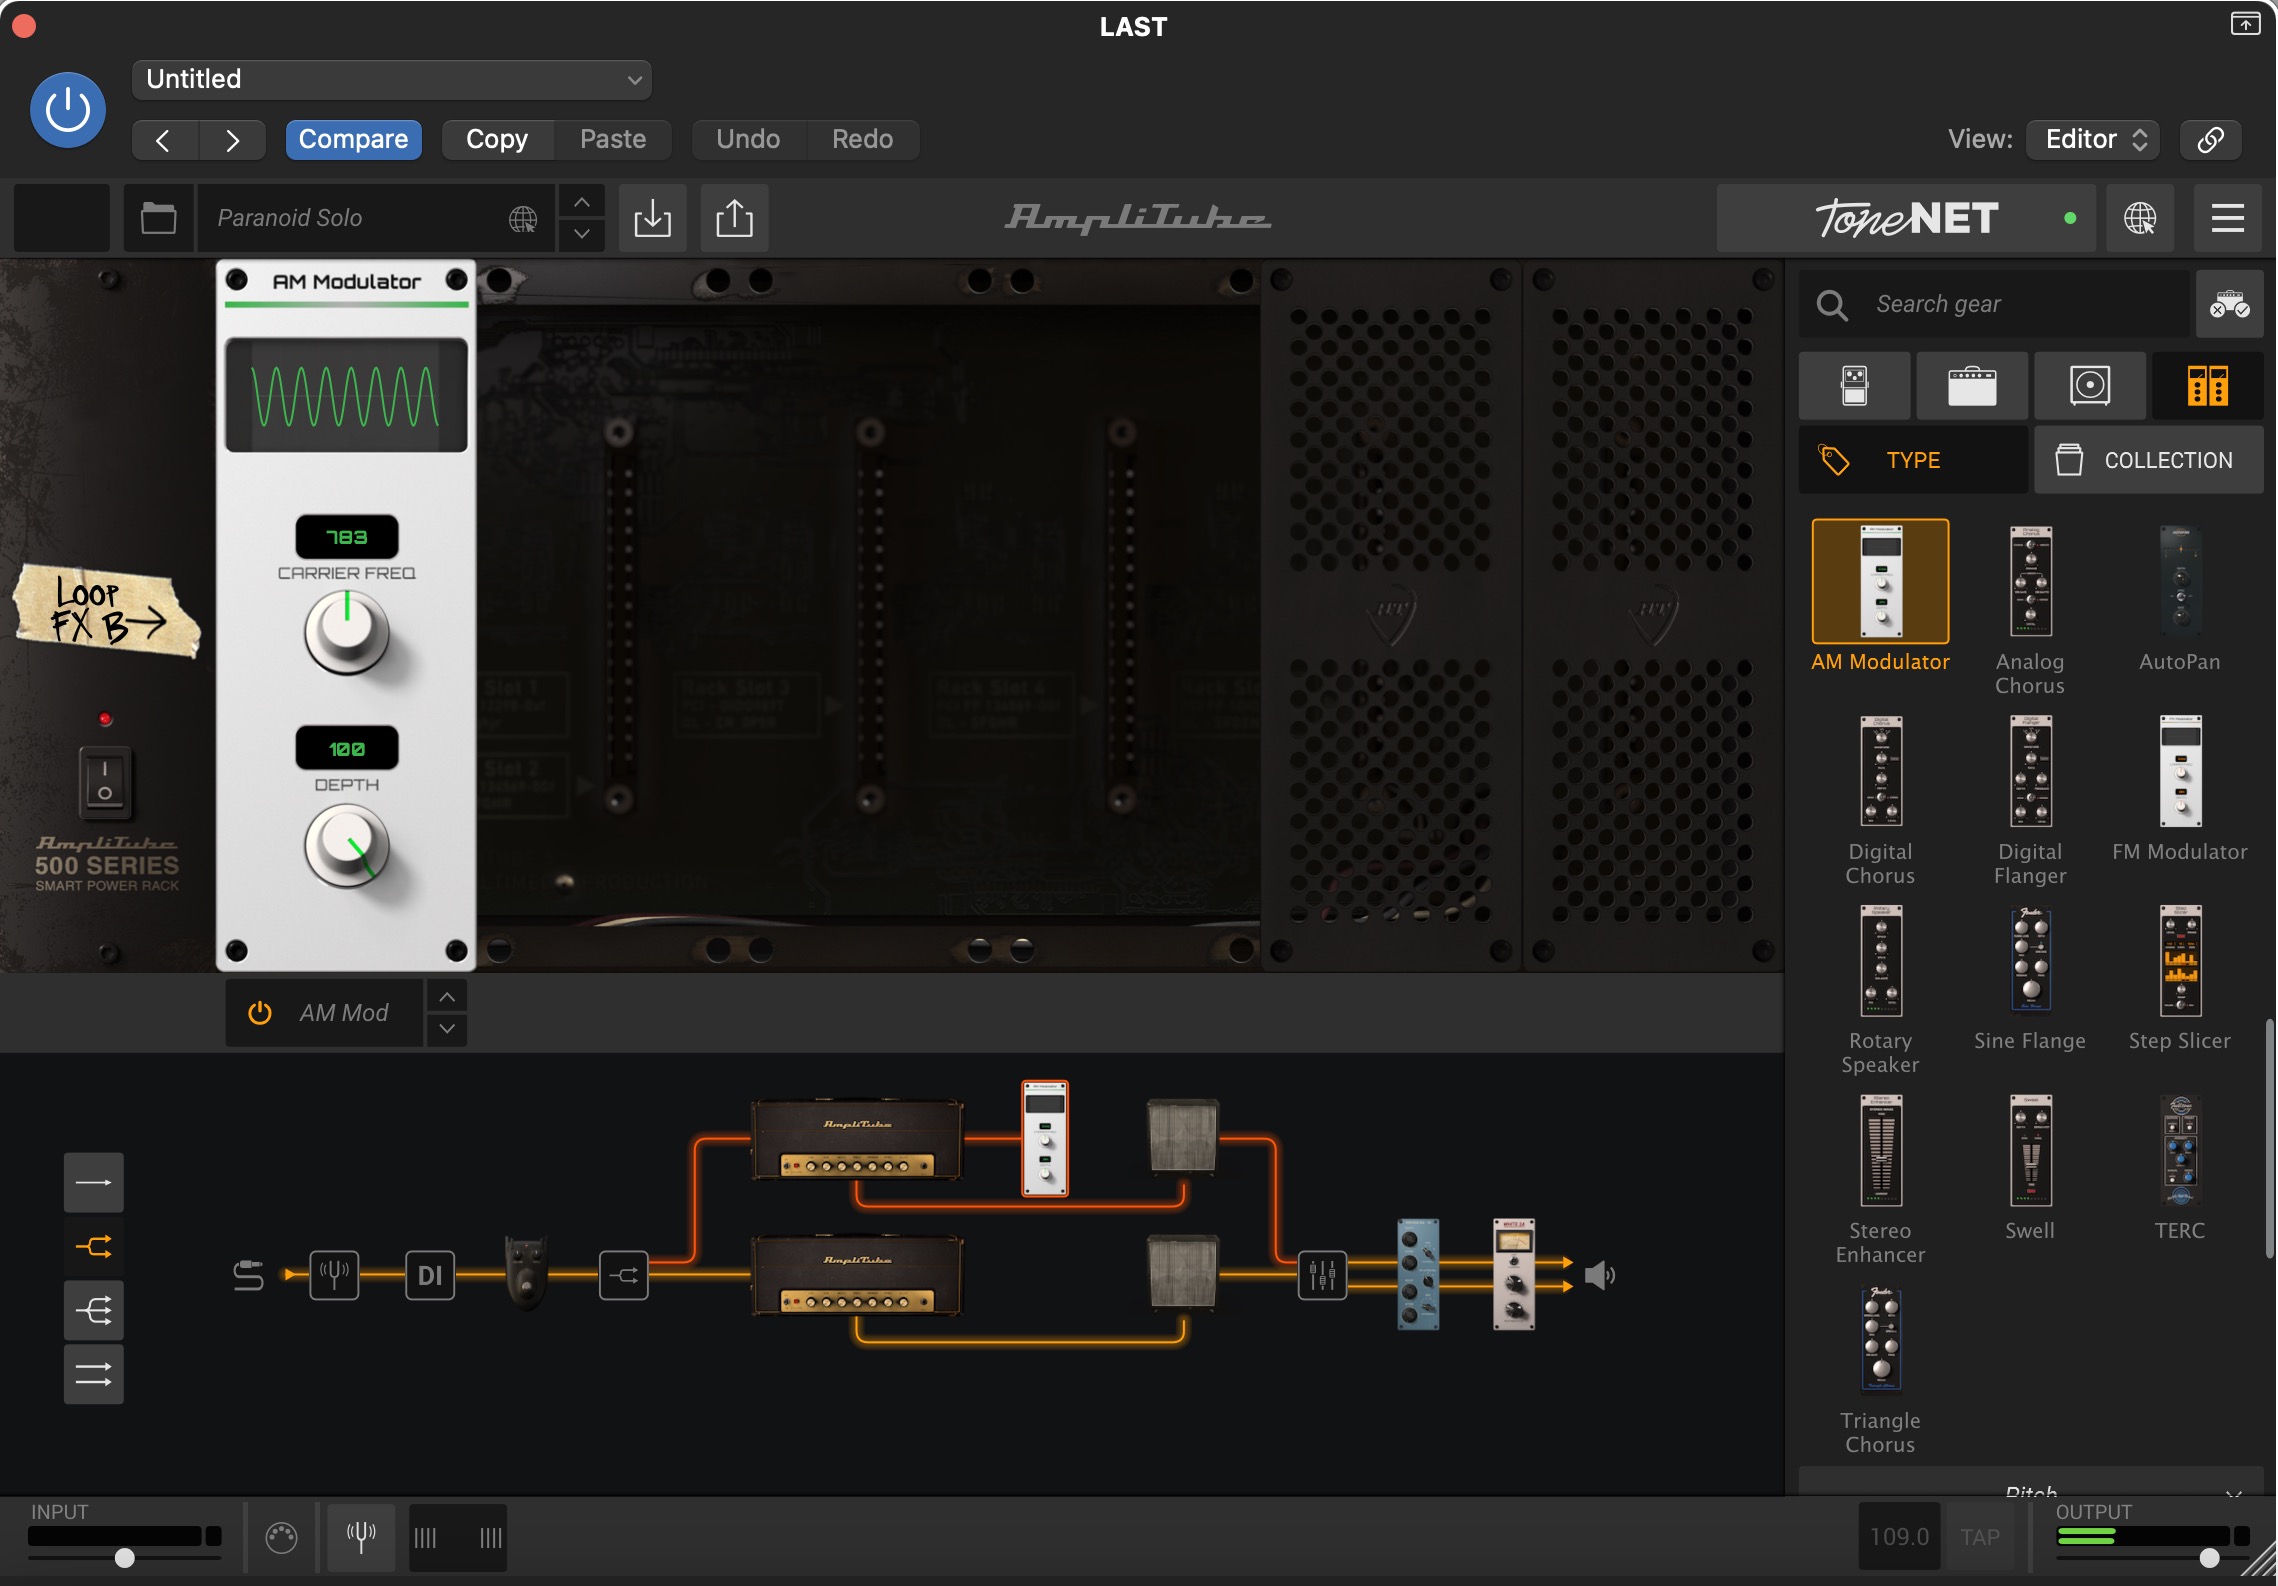Open the preset browser folder icon
Viewport: 2278px width, 1586px height.
159,218
